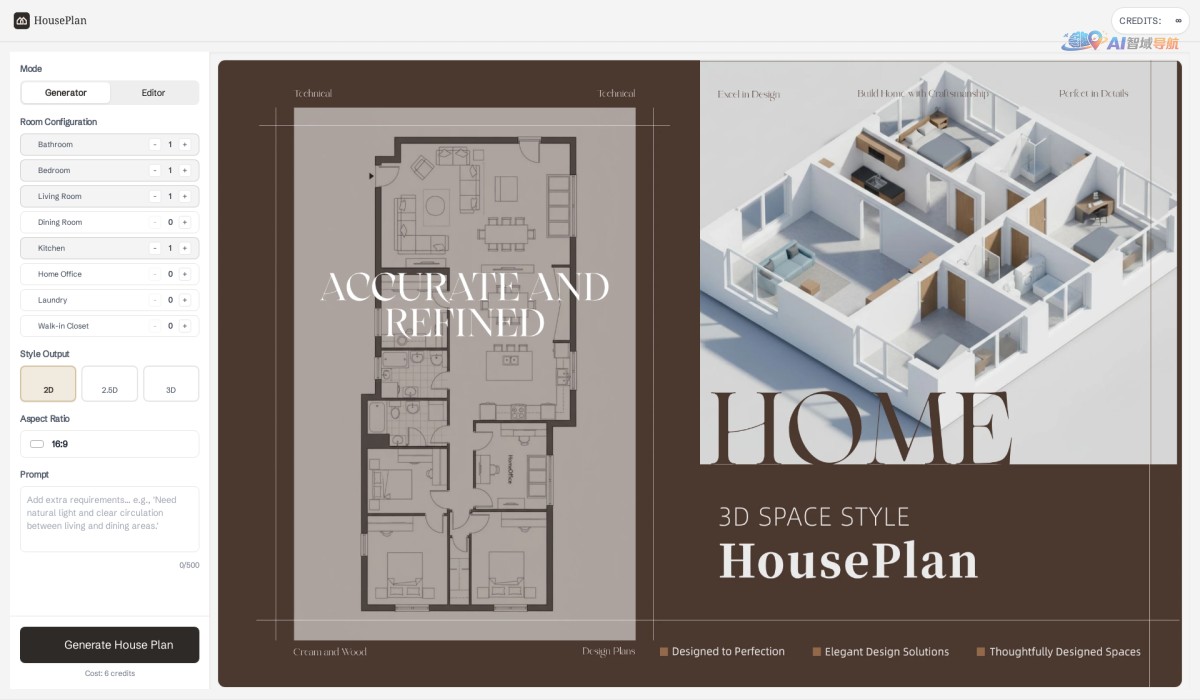
Task: Add a Home Office with plus
Action: (x=185, y=274)
